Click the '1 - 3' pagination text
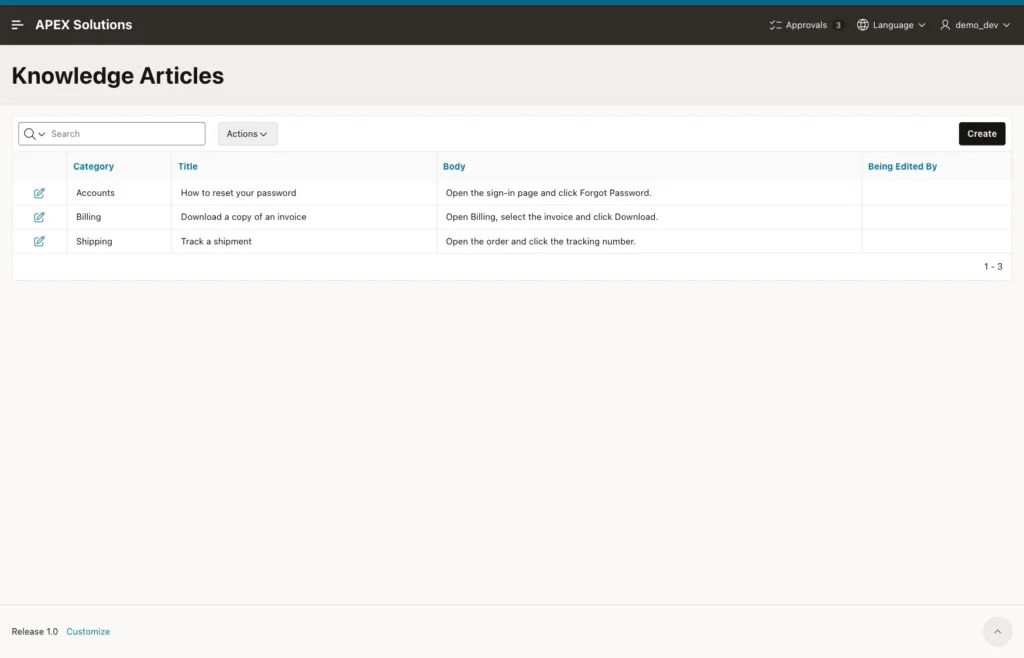The width and height of the screenshot is (1024, 658). tap(993, 266)
